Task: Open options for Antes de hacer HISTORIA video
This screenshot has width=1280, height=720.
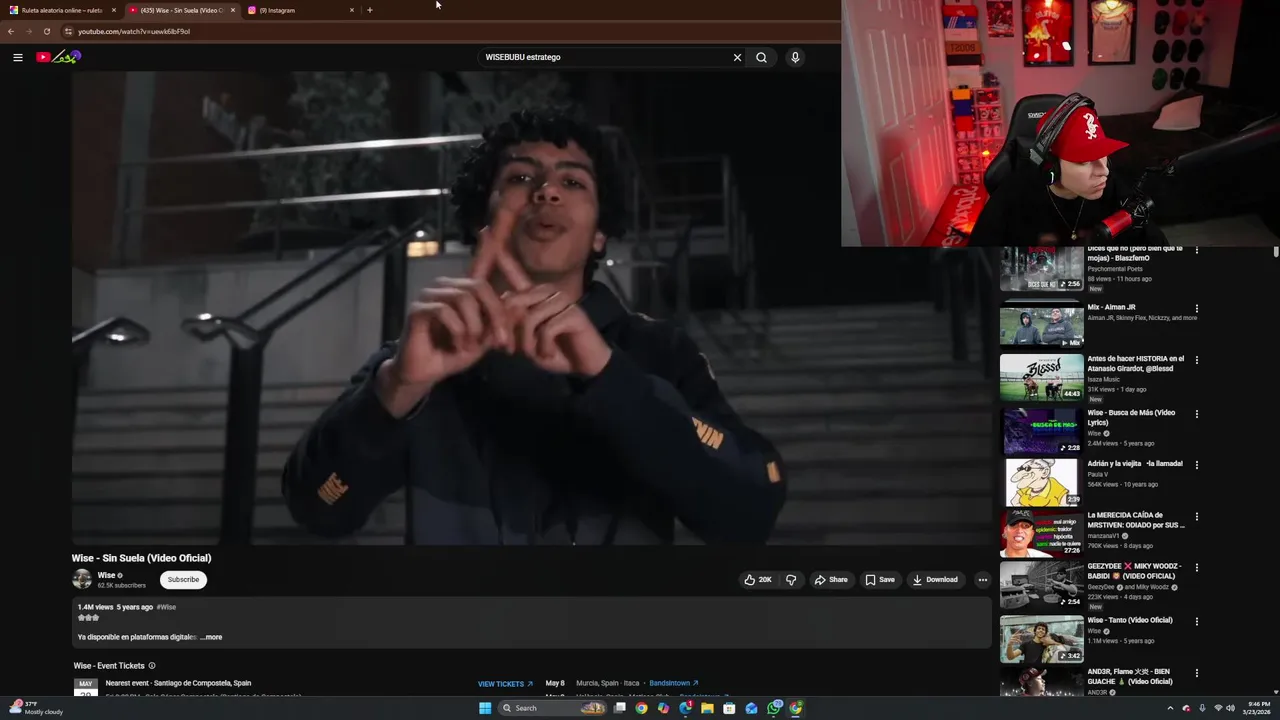Action: coord(1196,360)
